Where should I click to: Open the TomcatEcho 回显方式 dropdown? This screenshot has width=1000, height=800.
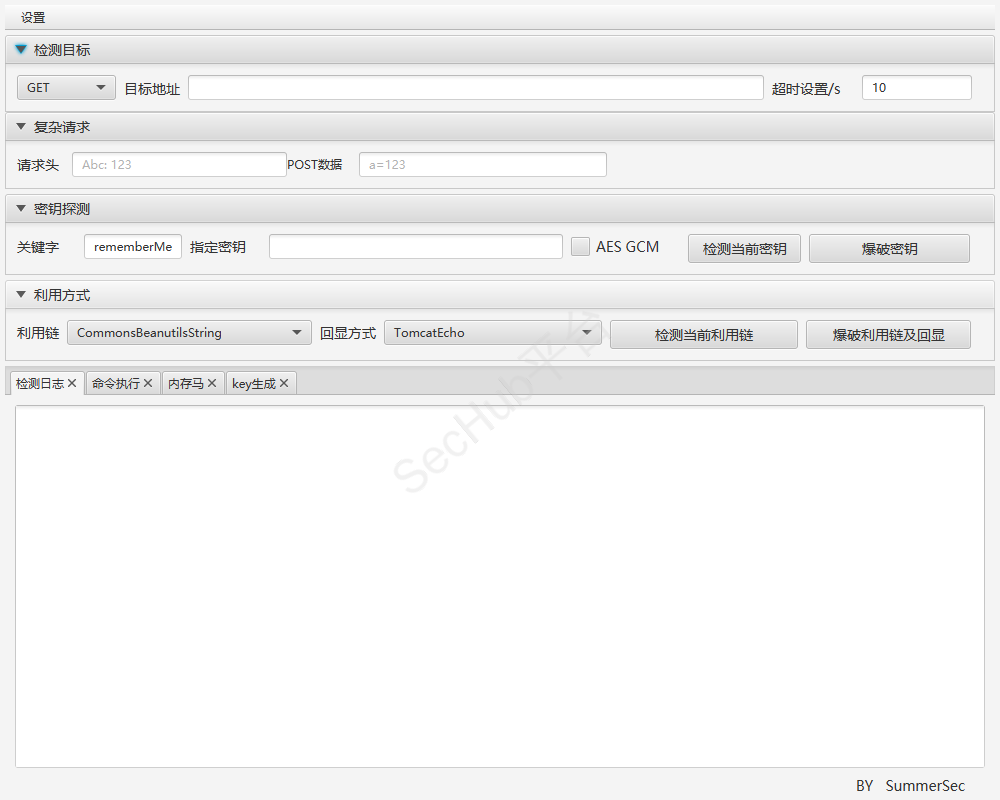pos(492,333)
